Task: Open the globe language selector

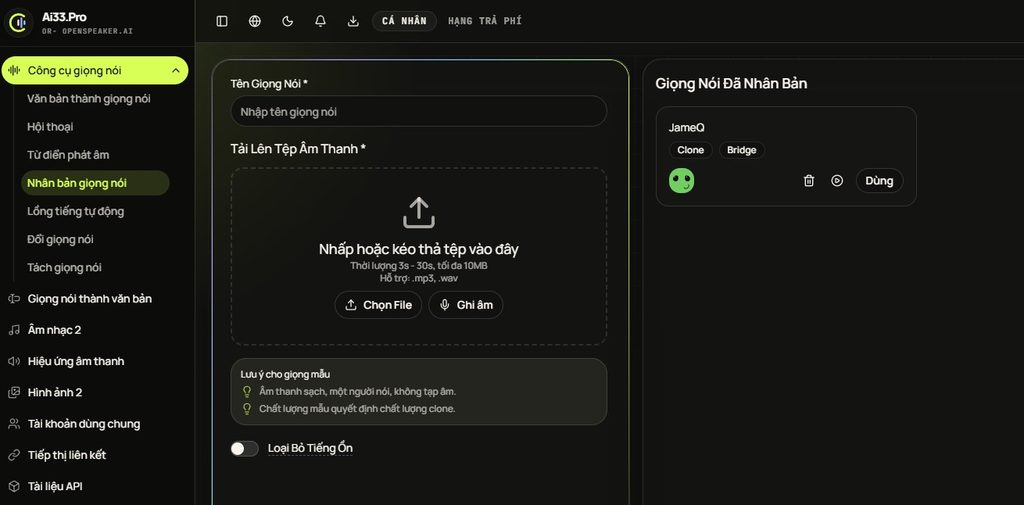Action: pos(255,21)
